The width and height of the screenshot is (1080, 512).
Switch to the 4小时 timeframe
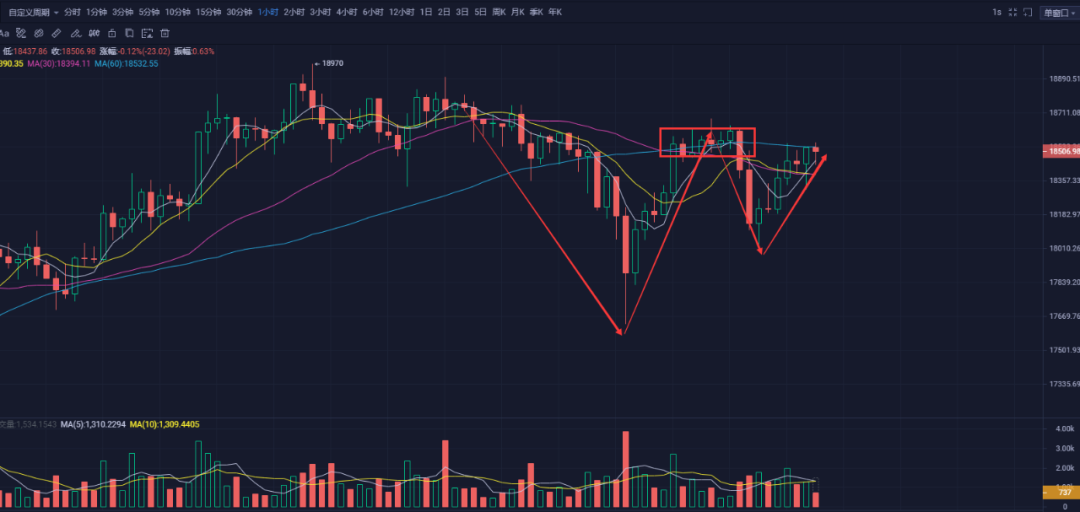click(345, 12)
